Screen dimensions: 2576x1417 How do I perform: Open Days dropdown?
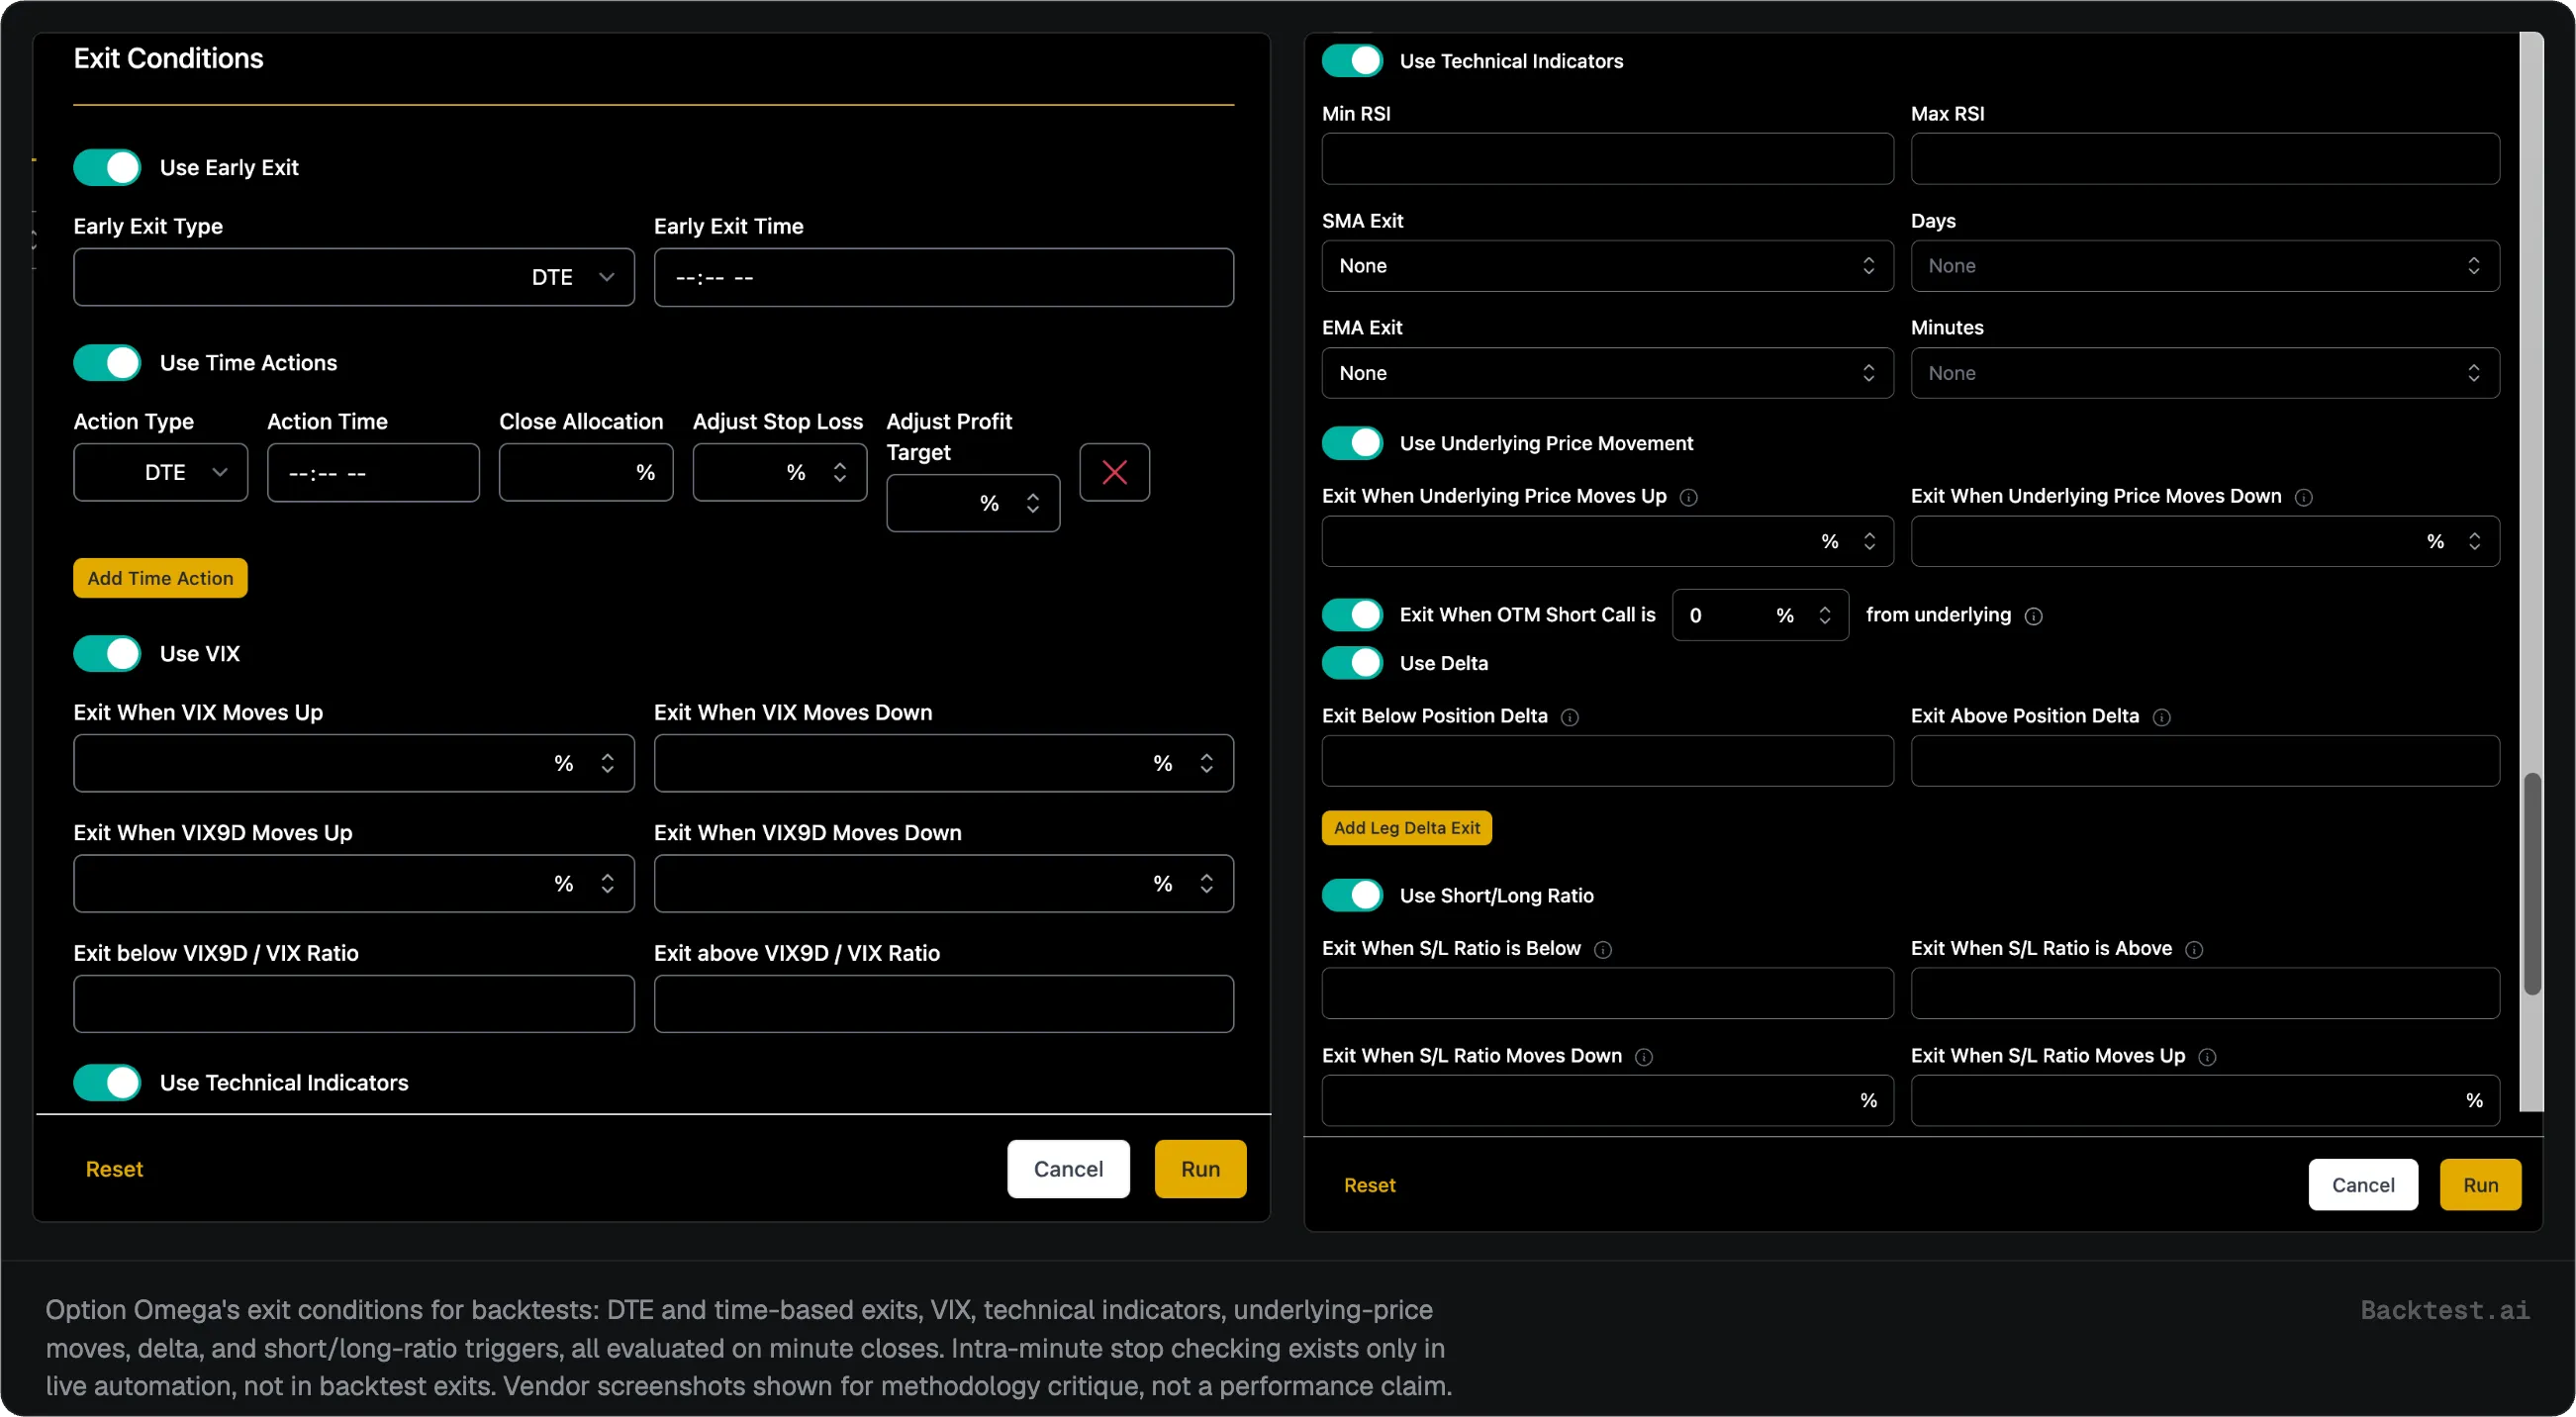tap(2205, 266)
